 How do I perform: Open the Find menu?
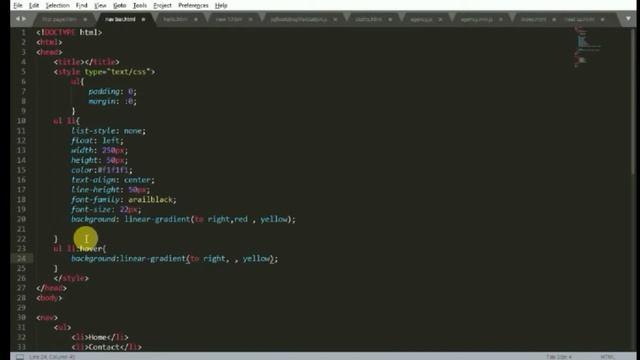click(82, 5)
